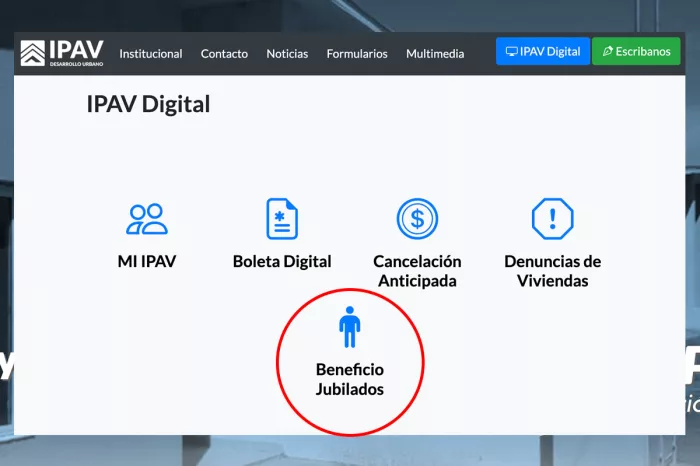Click the Denuncias de Viviendas warning icon

tap(553, 219)
